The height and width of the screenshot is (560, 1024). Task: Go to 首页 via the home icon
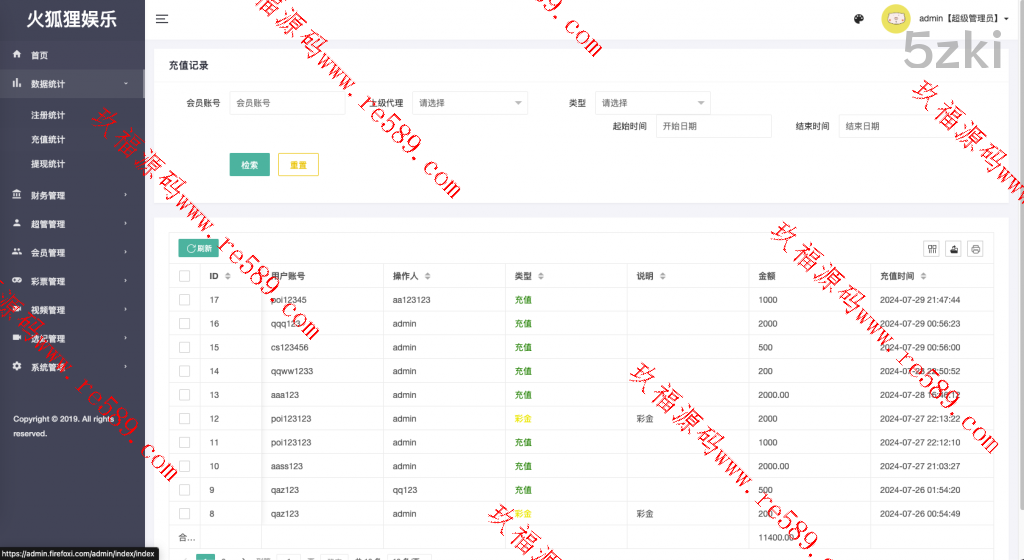coord(17,54)
